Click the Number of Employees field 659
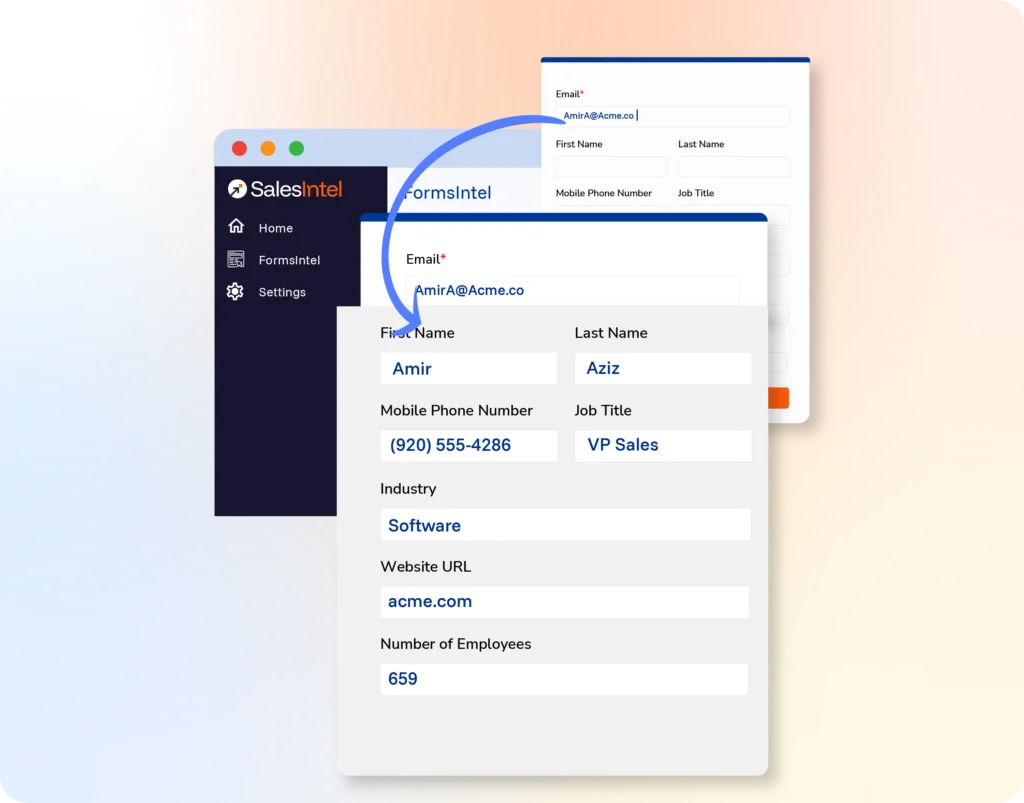 tap(564, 679)
